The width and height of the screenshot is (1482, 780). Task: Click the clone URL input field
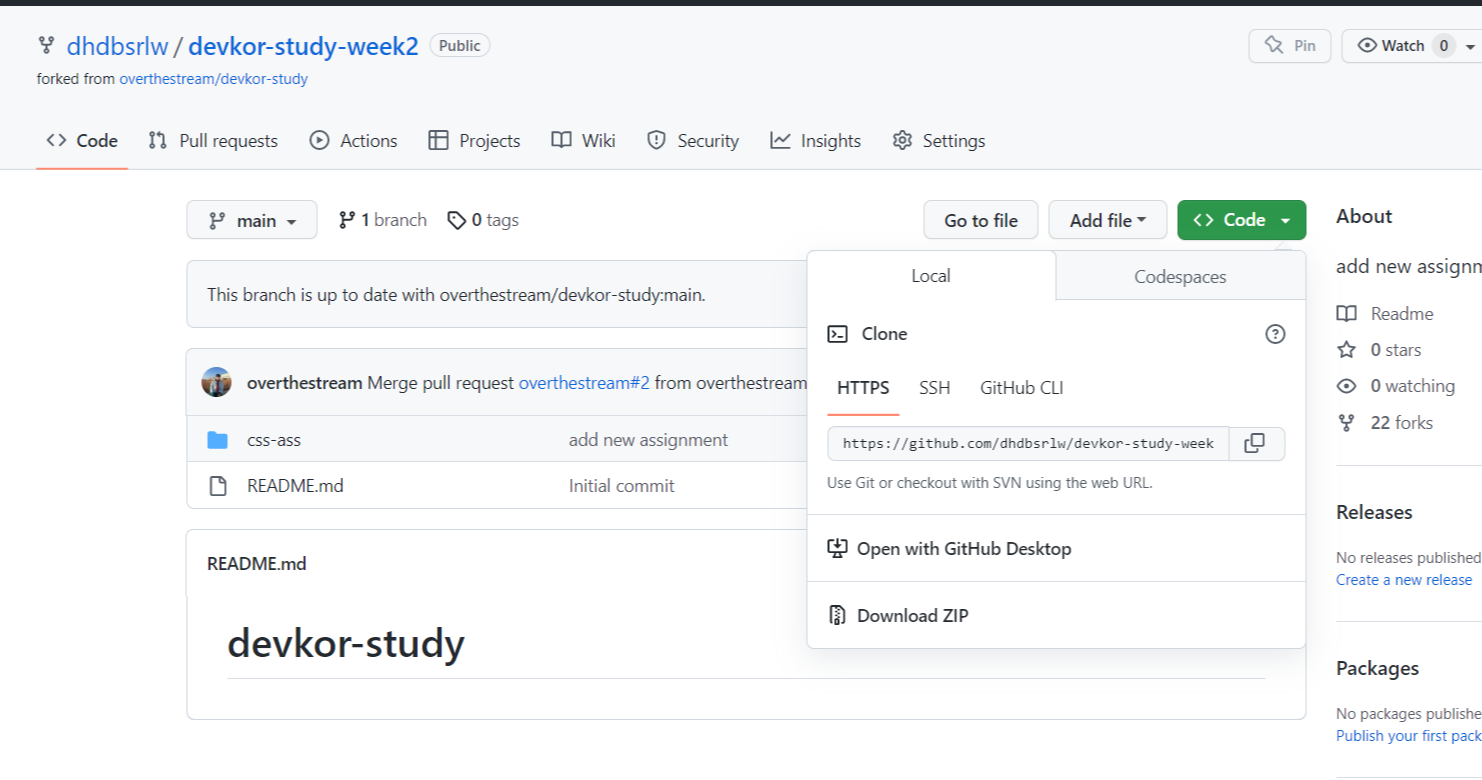pos(1028,443)
